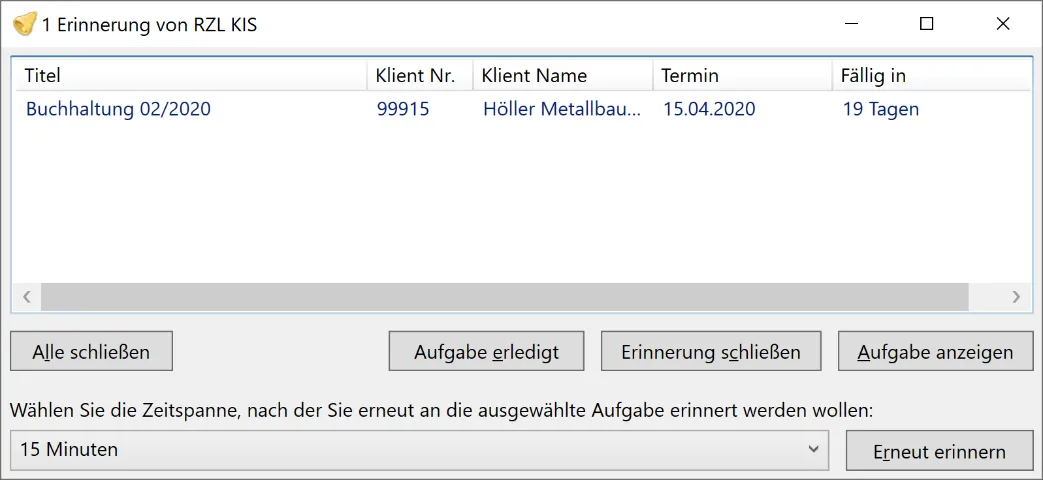This screenshot has width=1043, height=480.
Task: Click the Alle schließen button
Action: pos(92,352)
